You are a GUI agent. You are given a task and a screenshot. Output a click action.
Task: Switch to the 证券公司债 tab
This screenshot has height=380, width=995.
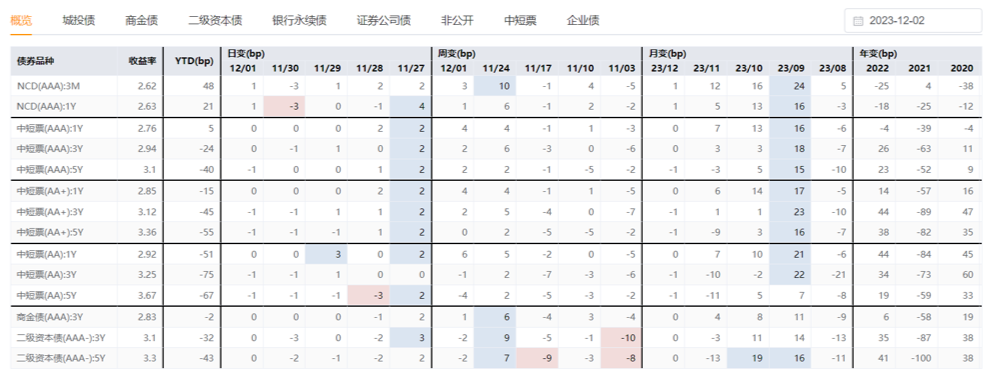tap(383, 20)
